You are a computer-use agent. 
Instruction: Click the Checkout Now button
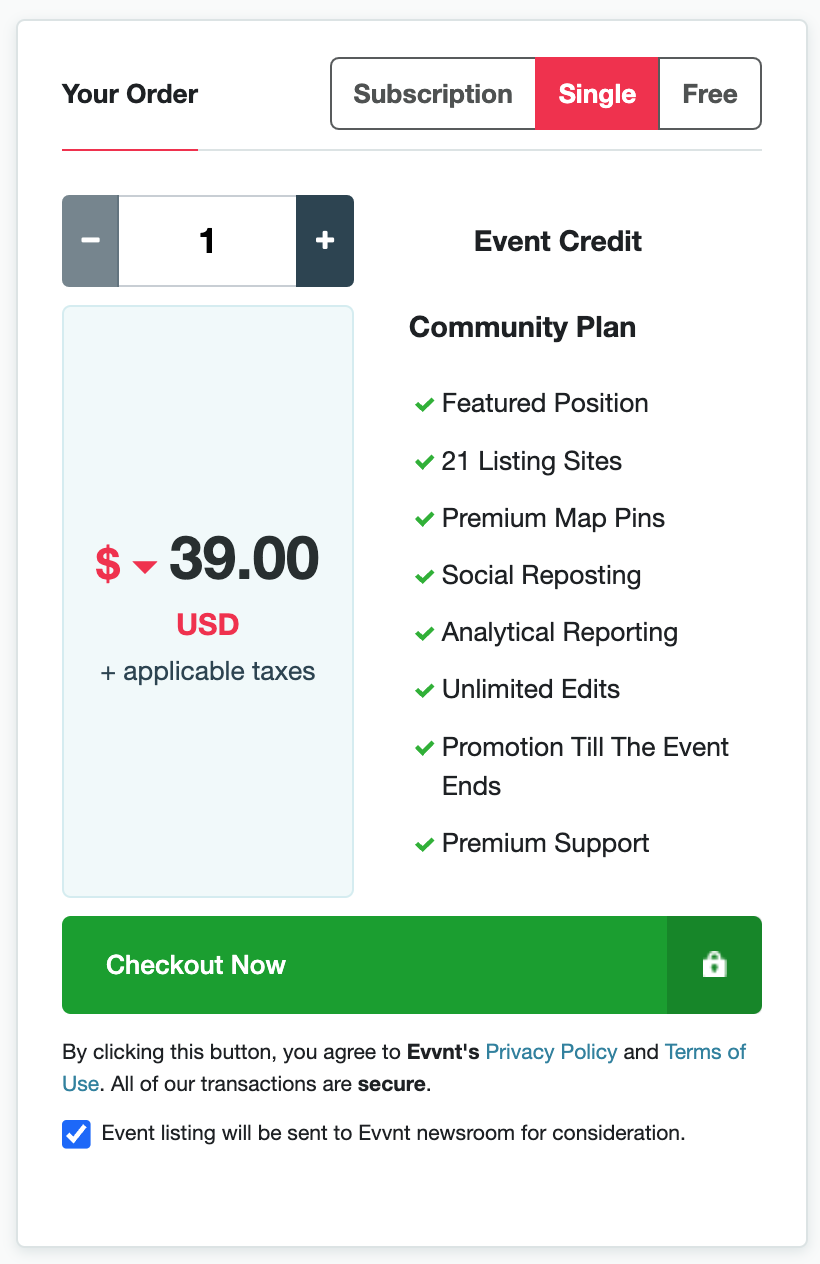pyautogui.click(x=365, y=965)
